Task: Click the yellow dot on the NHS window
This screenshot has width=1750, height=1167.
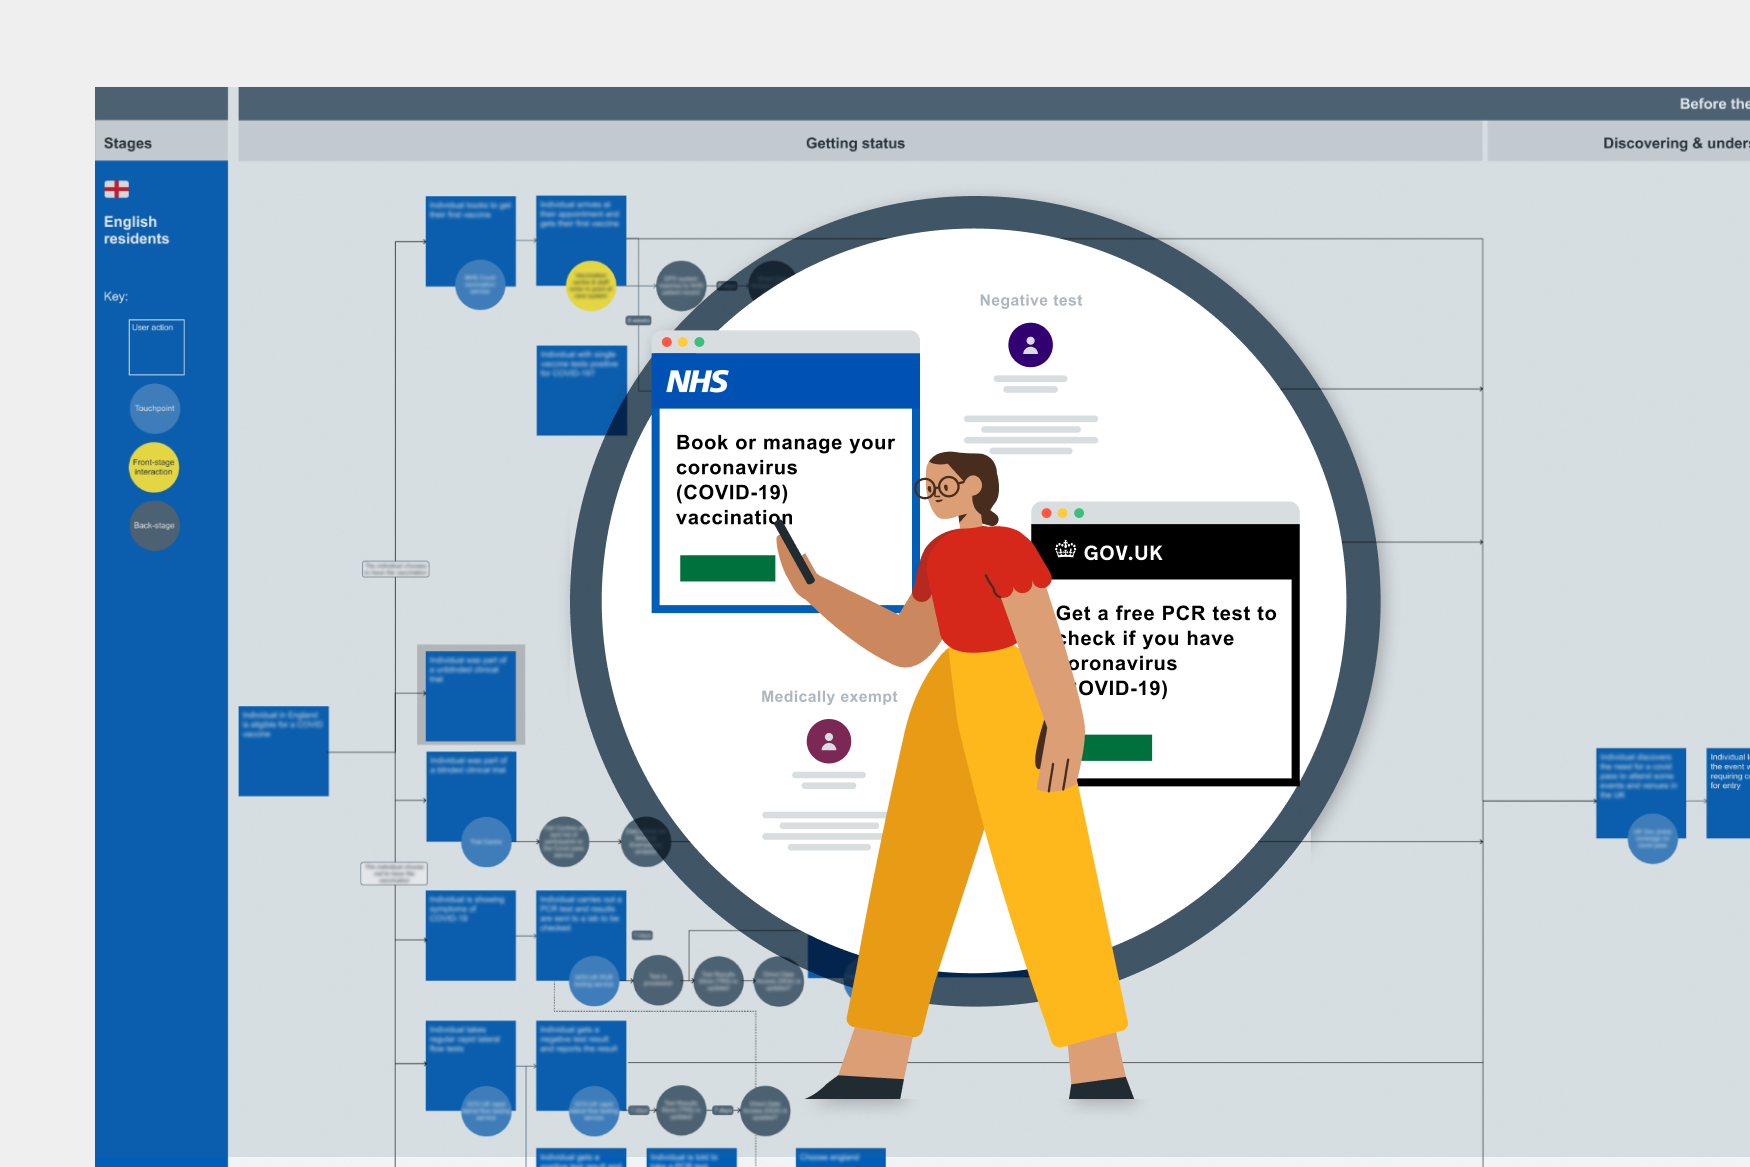Action: [683, 342]
